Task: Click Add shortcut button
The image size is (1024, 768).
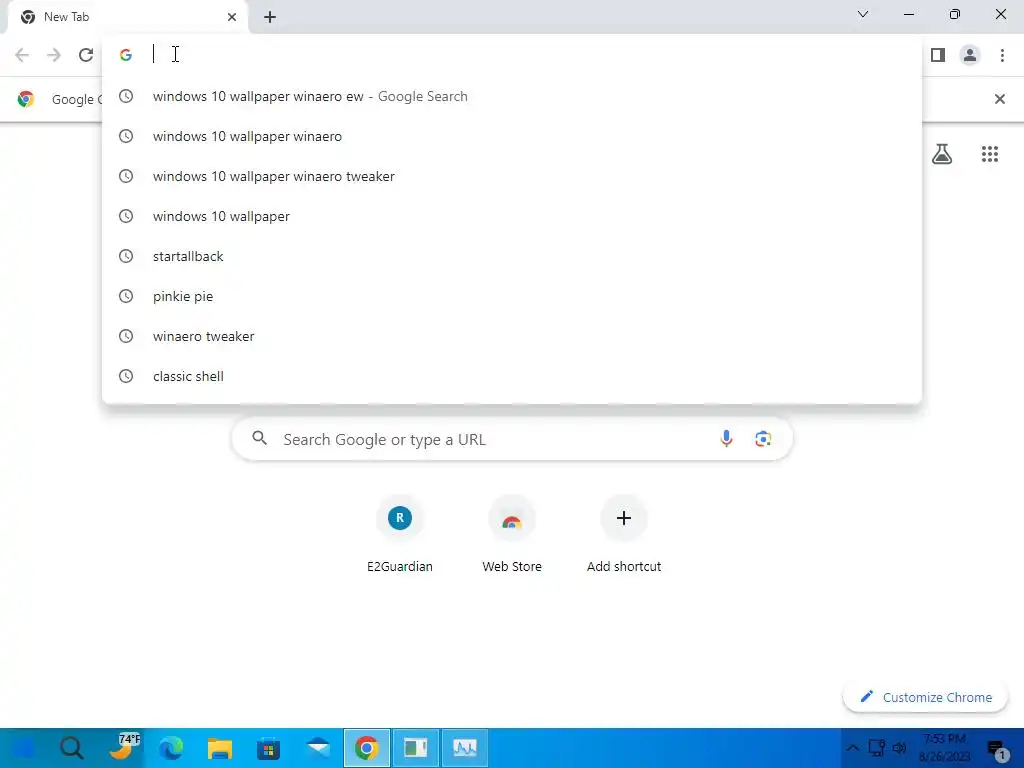Action: pos(624,534)
